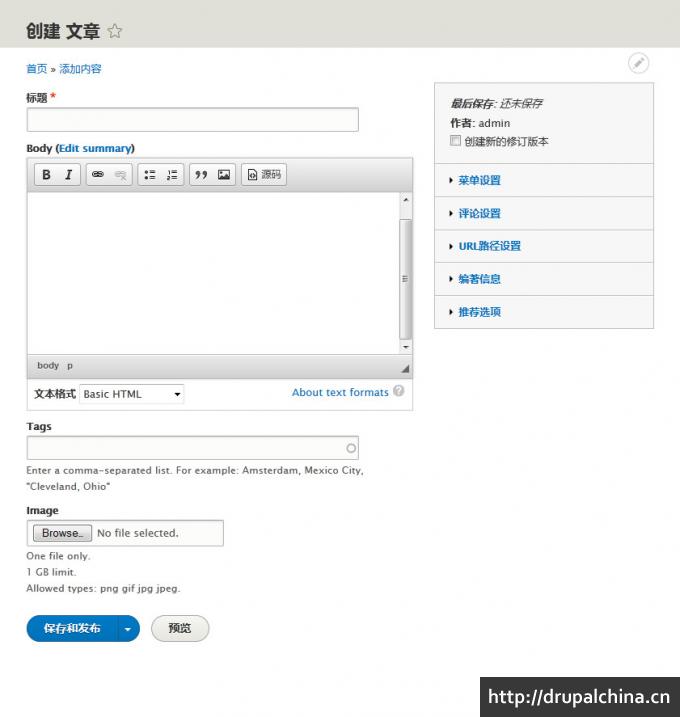This screenshot has height=717, width=680.
Task: Expand the URL路径设置 section
Action: (x=490, y=246)
